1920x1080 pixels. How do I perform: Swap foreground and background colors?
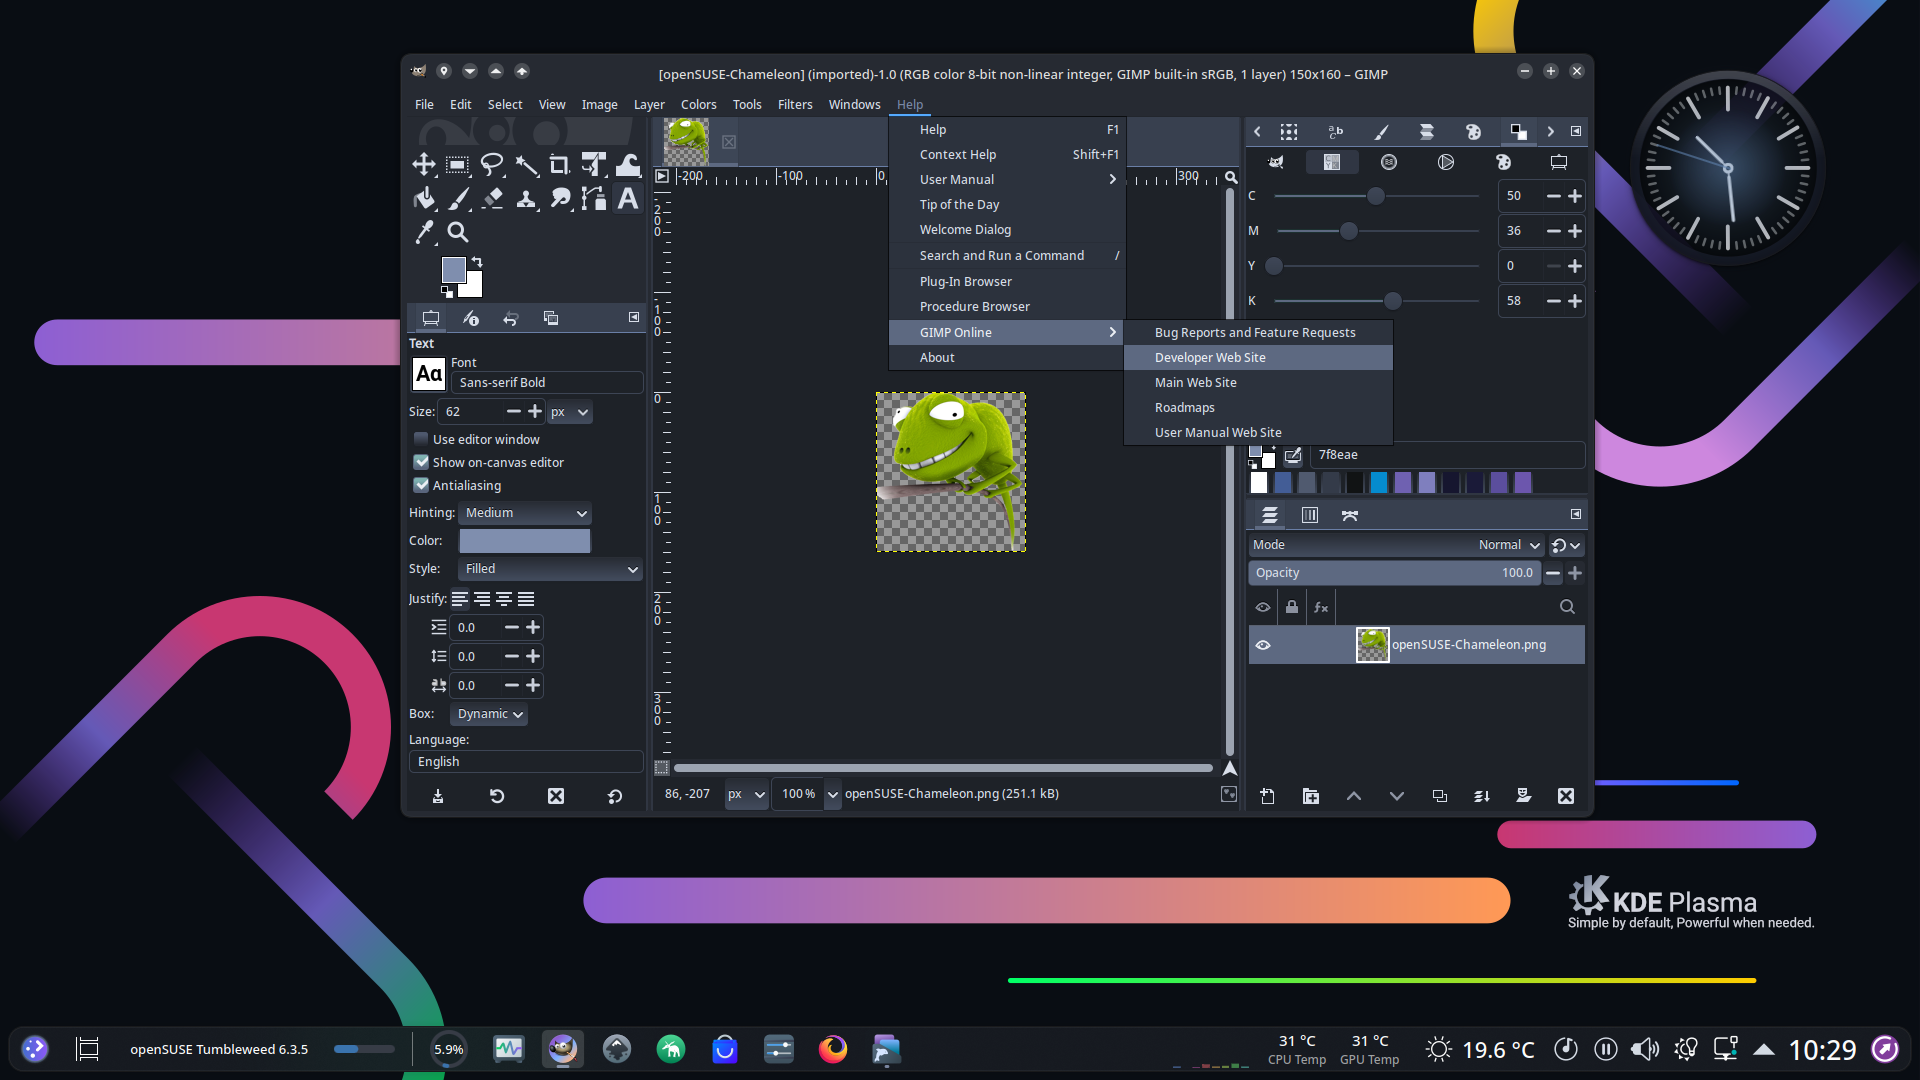477,262
